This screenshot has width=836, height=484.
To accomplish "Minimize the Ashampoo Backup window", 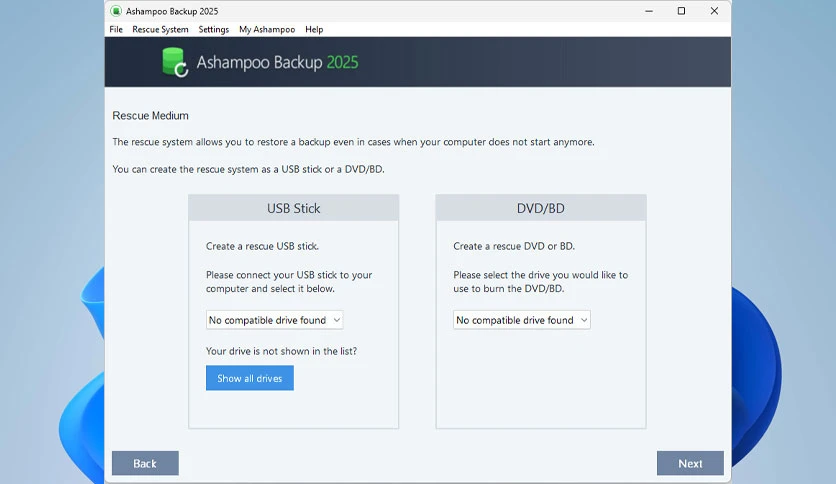I will coord(649,11).
